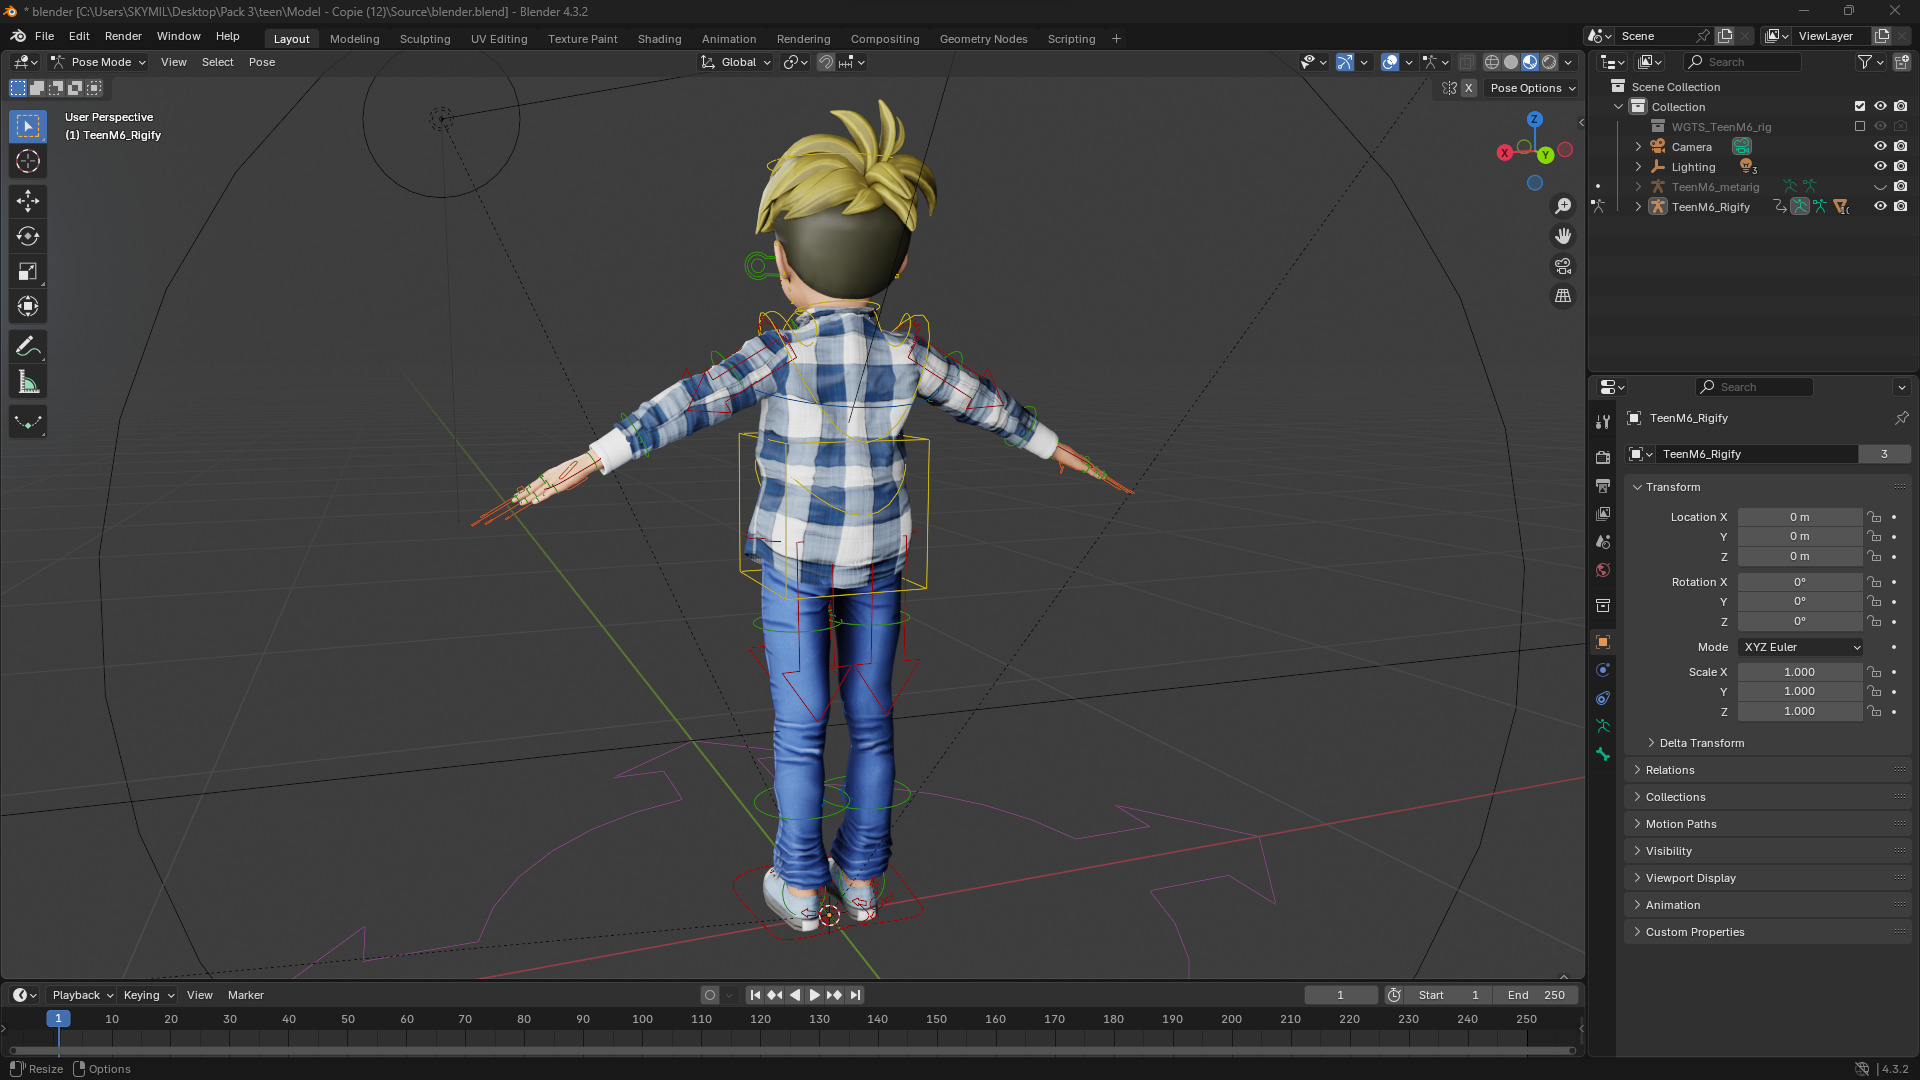
Task: Click the End frame field showing 250
Action: click(1536, 995)
